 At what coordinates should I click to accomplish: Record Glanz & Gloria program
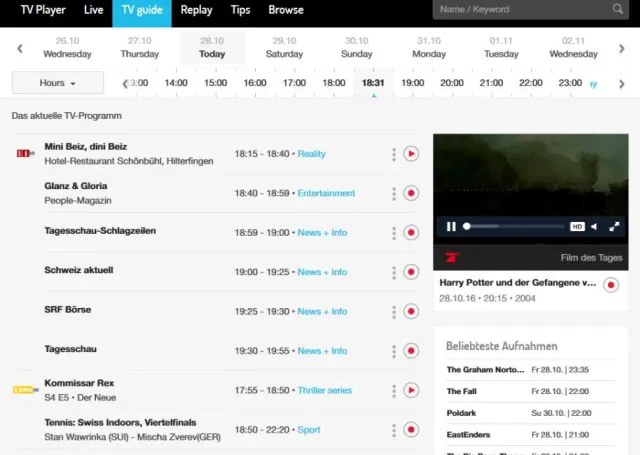tap(411, 193)
